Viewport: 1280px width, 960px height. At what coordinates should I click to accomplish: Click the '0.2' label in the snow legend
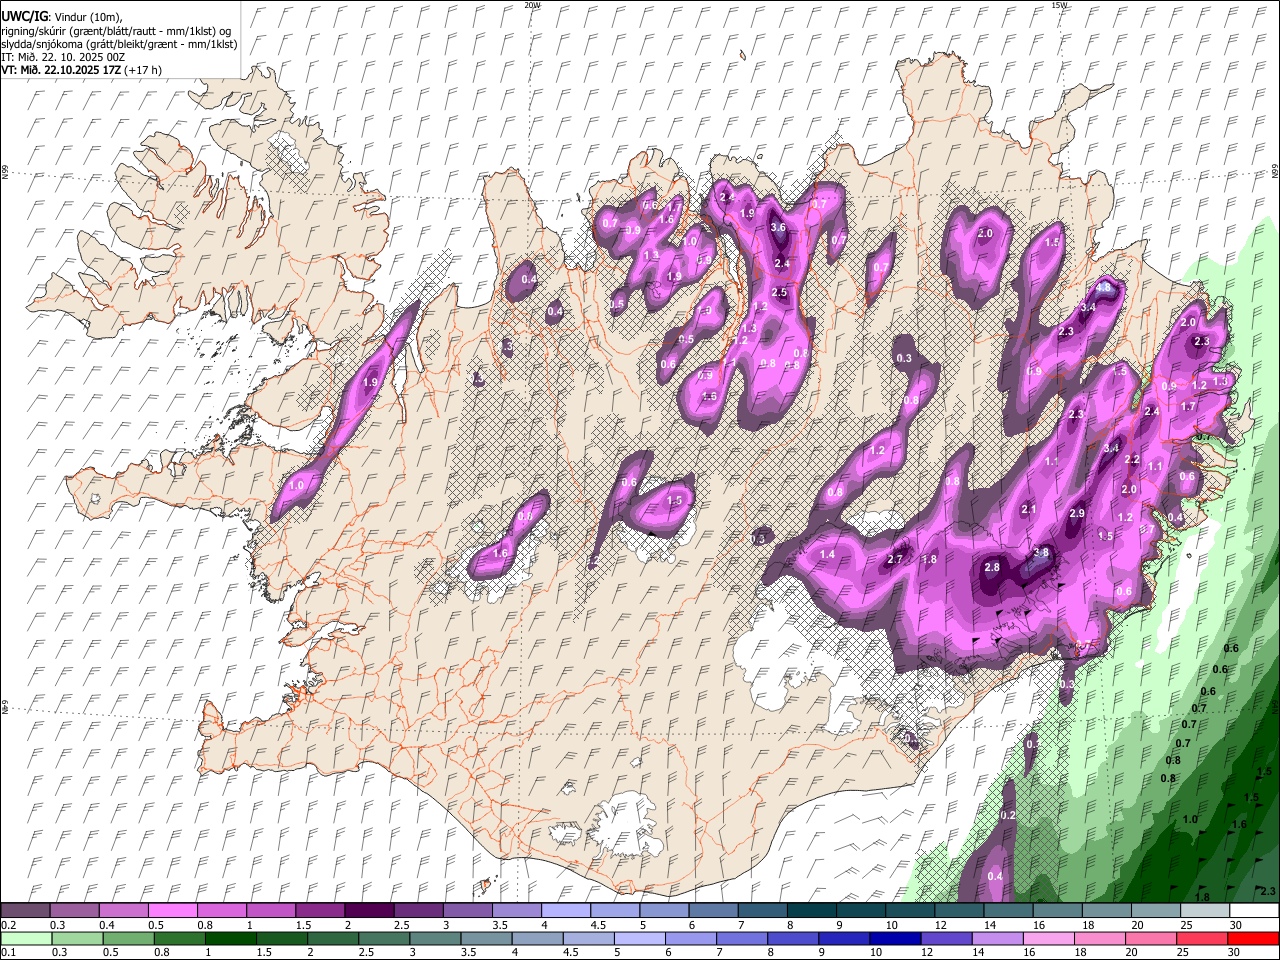(x=8, y=925)
